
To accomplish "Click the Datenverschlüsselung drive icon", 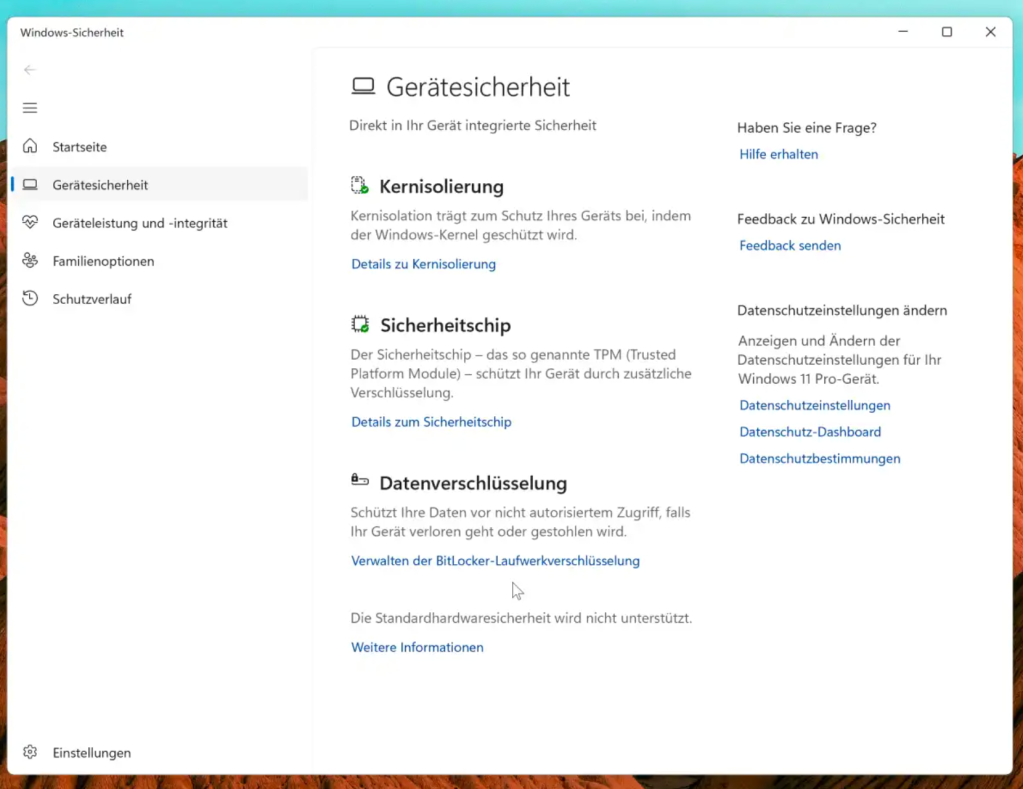I will pos(360,481).
